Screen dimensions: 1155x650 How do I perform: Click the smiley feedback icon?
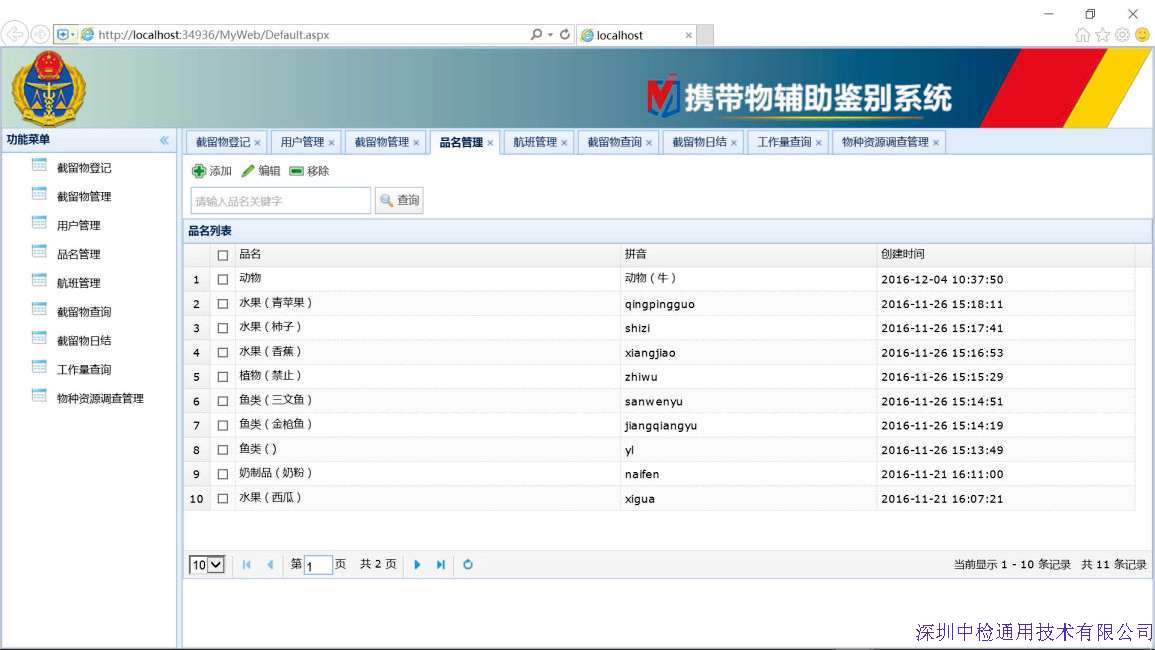[x=1142, y=35]
